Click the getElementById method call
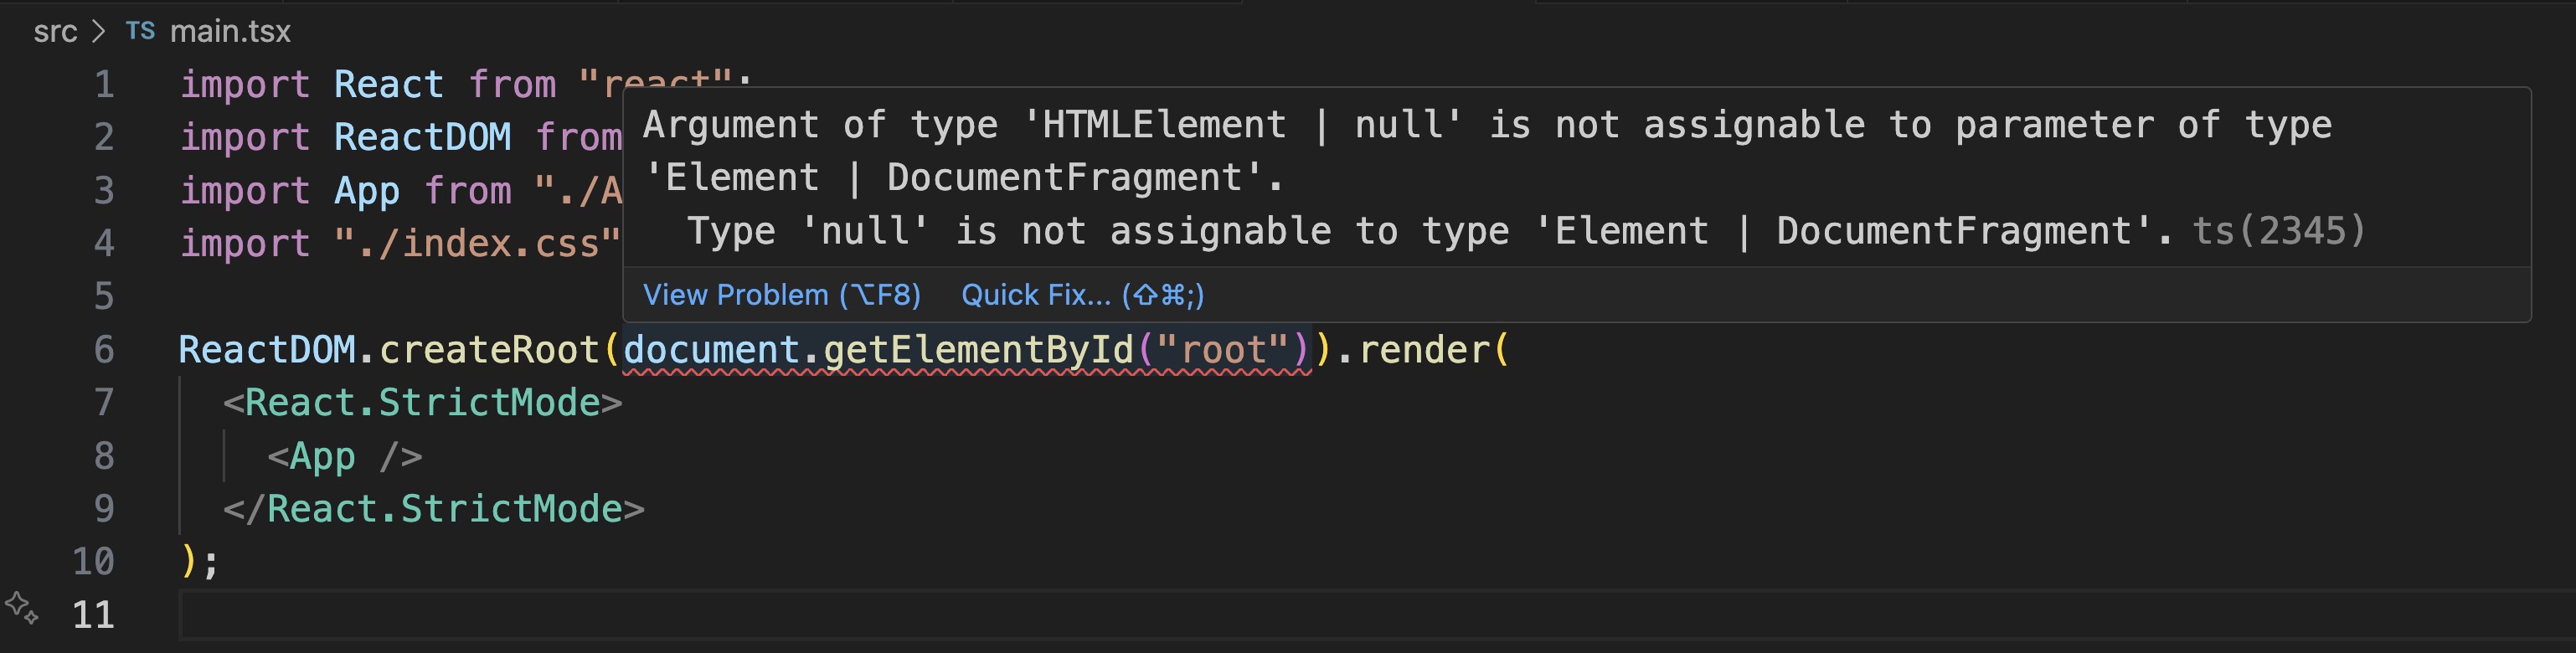 tap(977, 350)
